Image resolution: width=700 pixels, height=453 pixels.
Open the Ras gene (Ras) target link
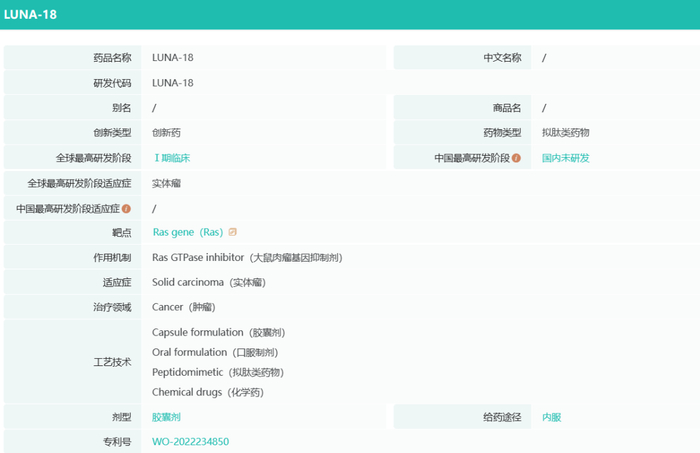pyautogui.click(x=188, y=232)
